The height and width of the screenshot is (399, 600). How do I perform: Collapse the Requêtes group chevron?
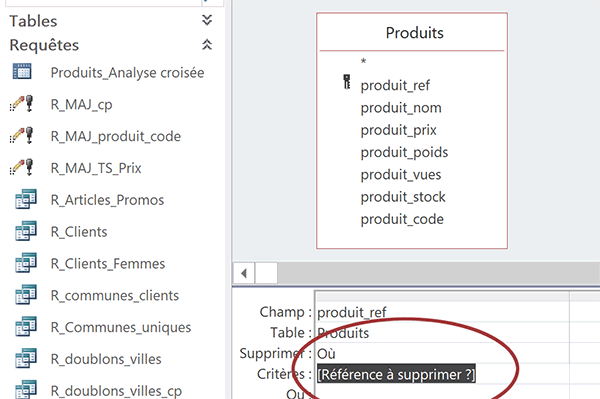(x=207, y=44)
